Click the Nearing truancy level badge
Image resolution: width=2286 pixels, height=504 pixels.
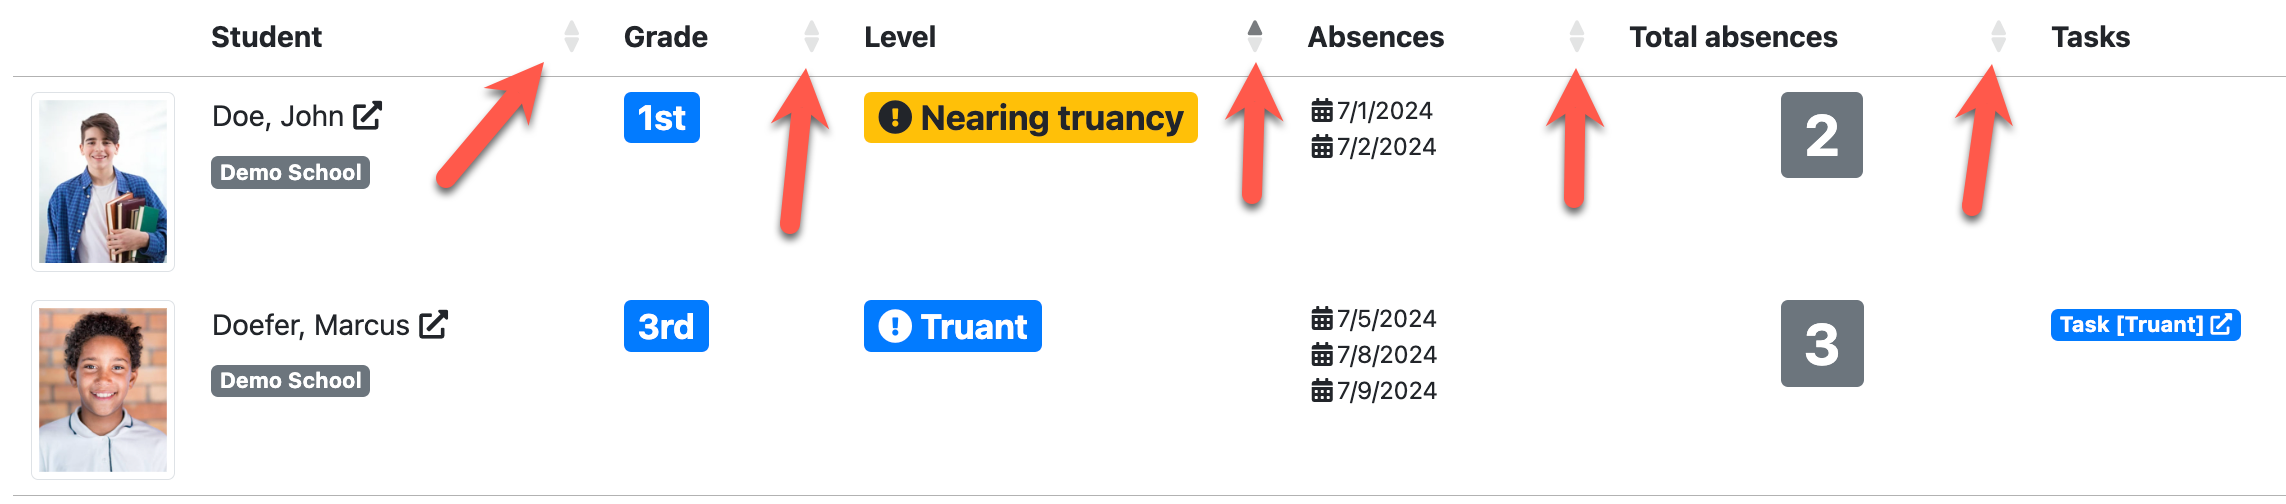(x=1030, y=118)
